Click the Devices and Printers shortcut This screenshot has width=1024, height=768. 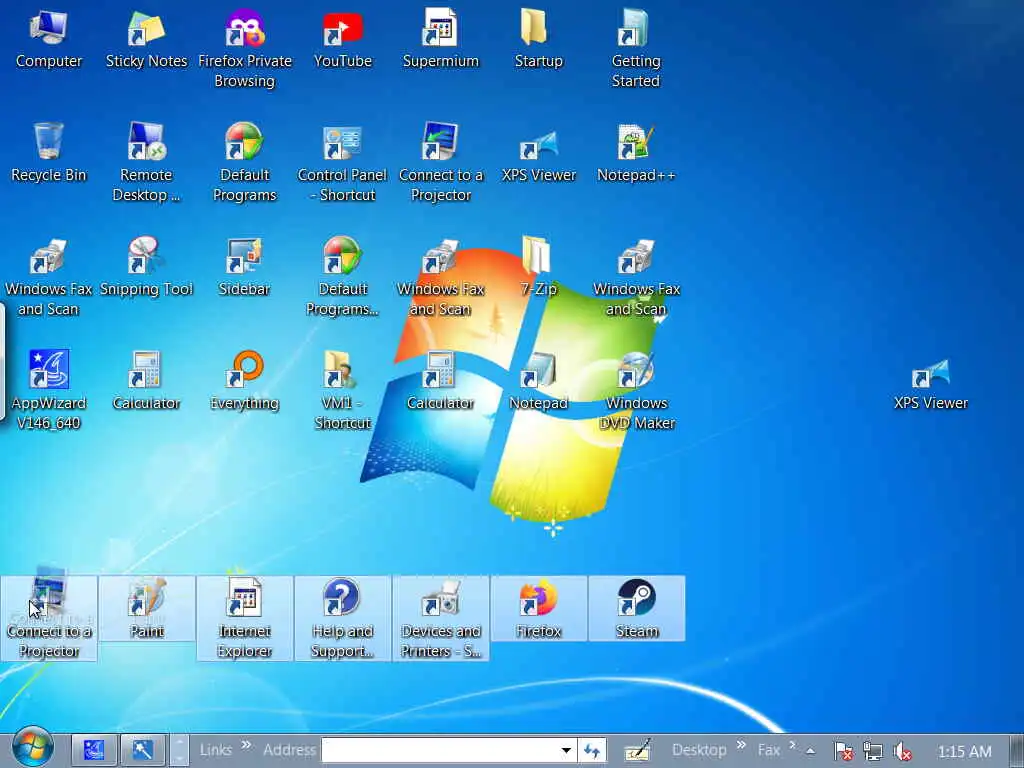[x=440, y=618]
